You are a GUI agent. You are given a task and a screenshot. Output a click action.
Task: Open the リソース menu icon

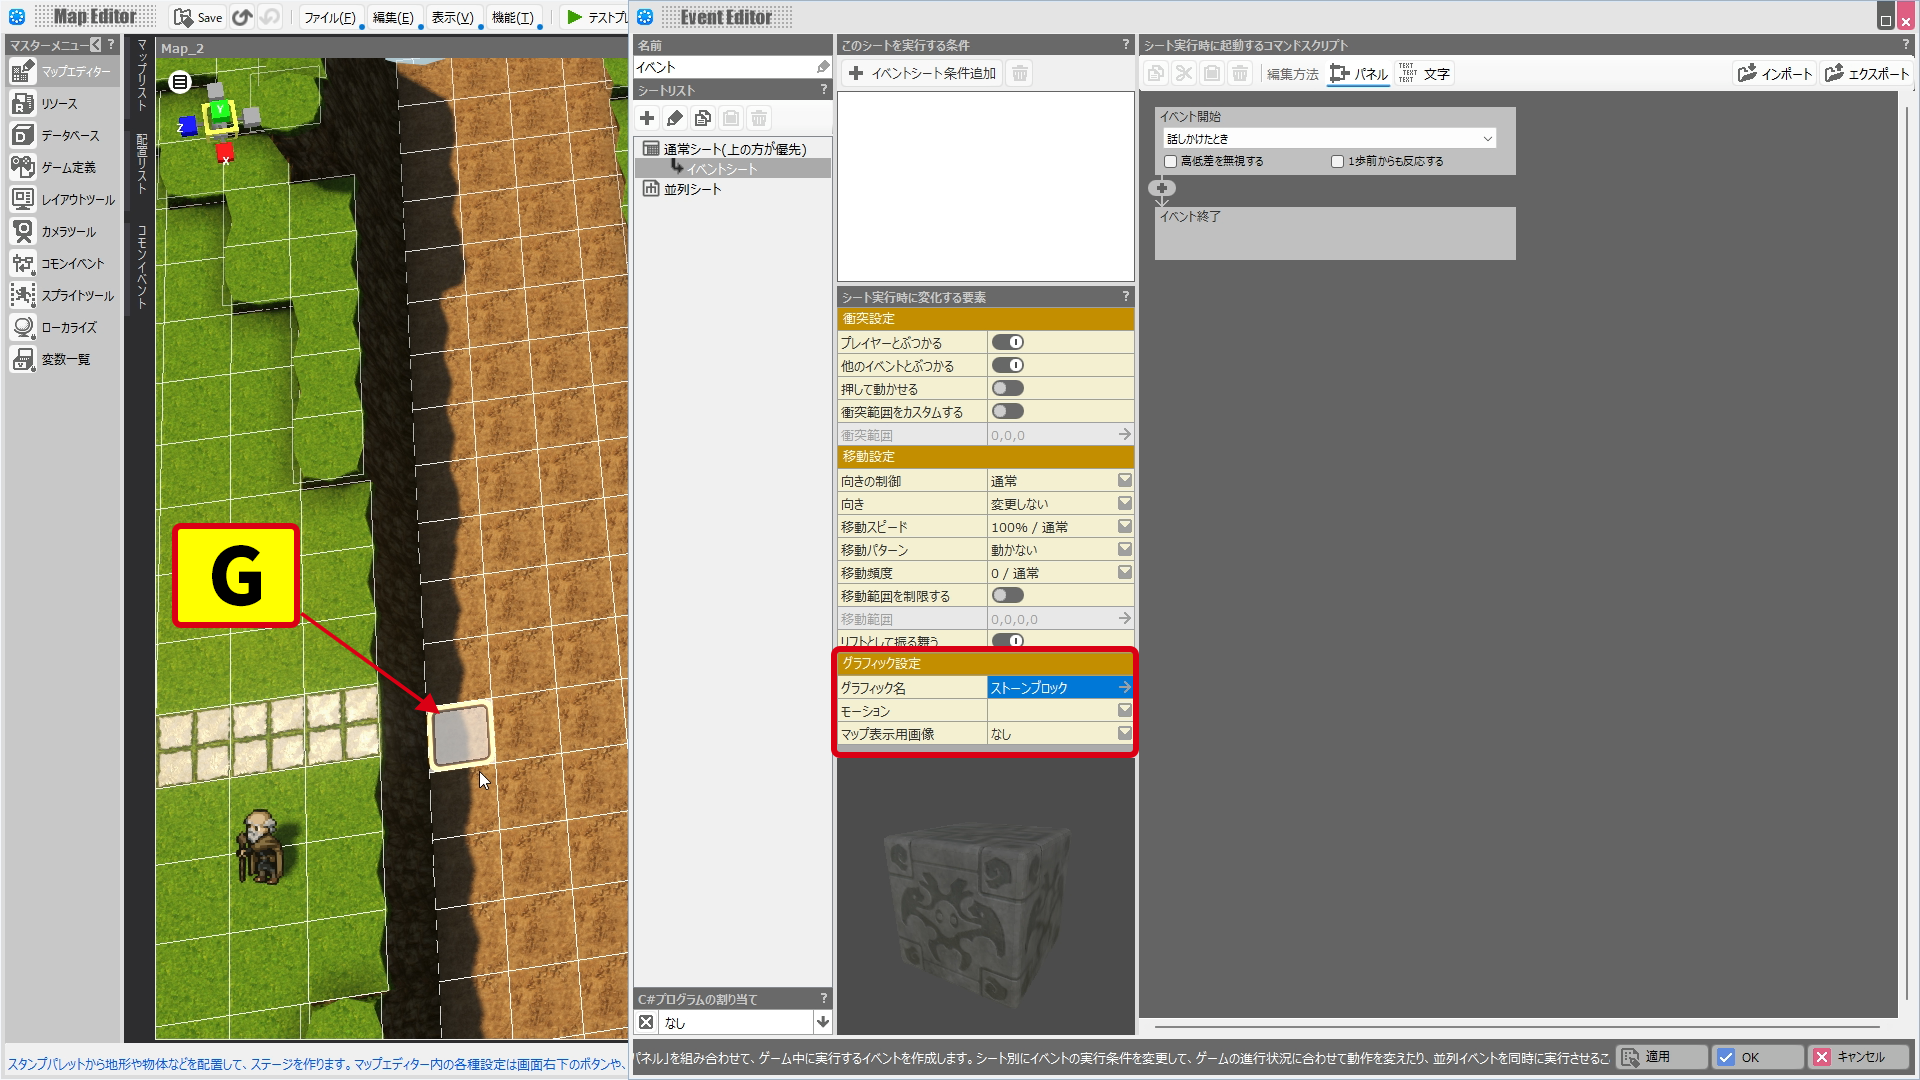coord(23,103)
